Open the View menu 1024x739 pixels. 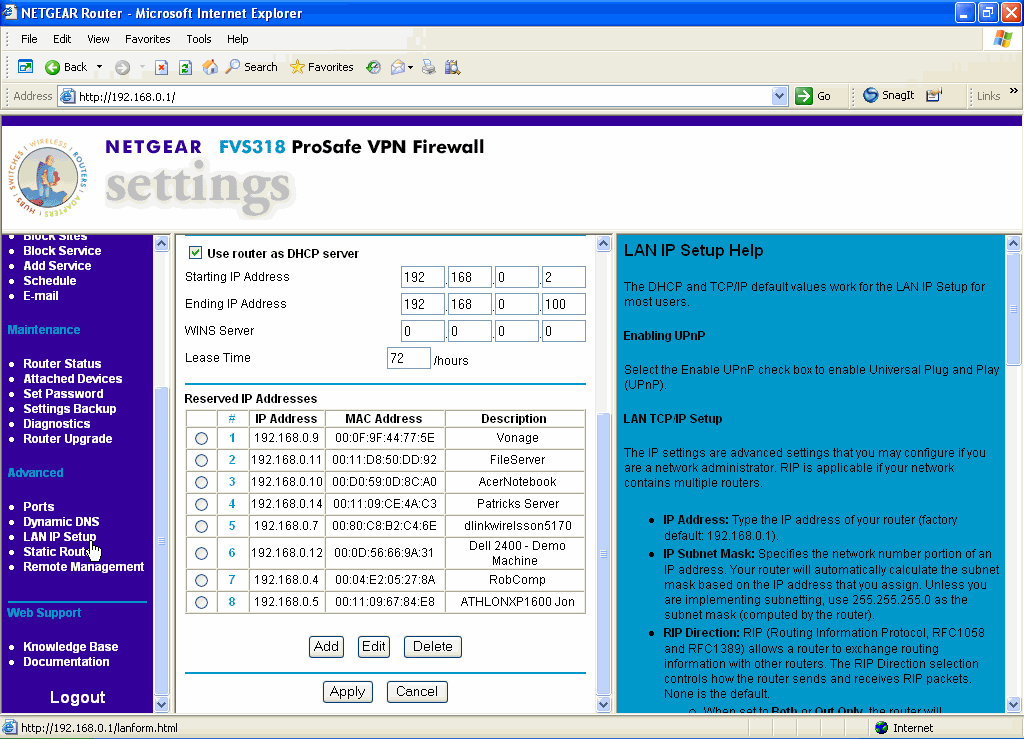[x=98, y=39]
